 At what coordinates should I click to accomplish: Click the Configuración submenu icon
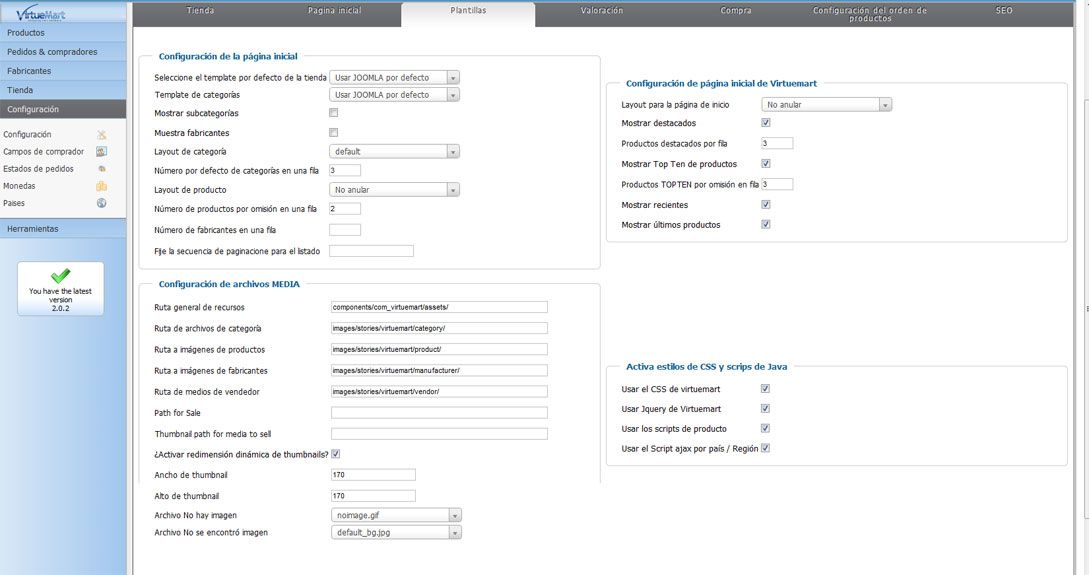(x=101, y=135)
